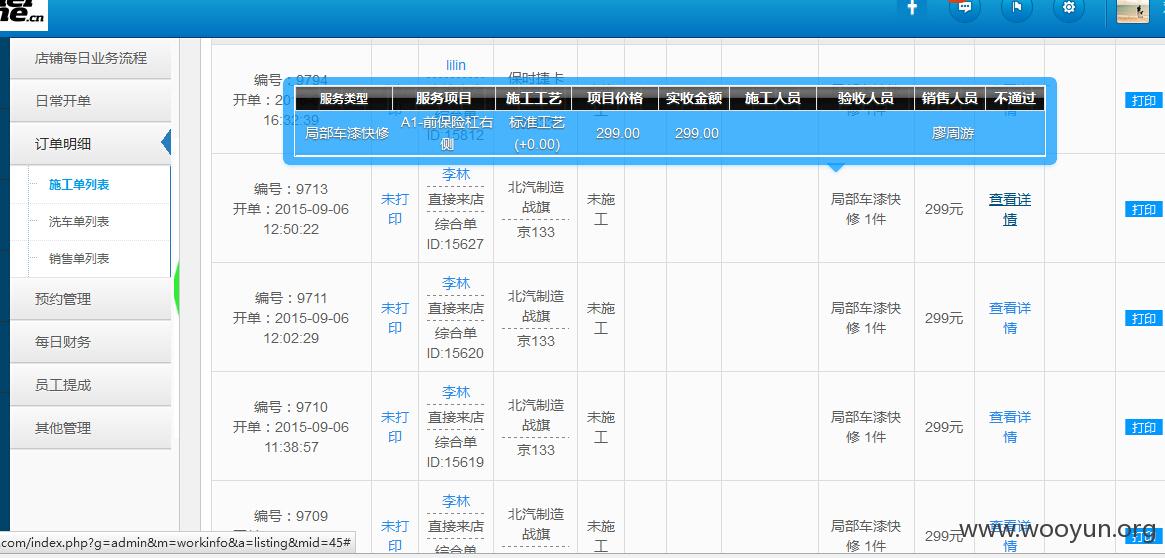This screenshot has height=558, width=1165.
Task: Click the 项目价格 column header in popup
Action: (614, 98)
